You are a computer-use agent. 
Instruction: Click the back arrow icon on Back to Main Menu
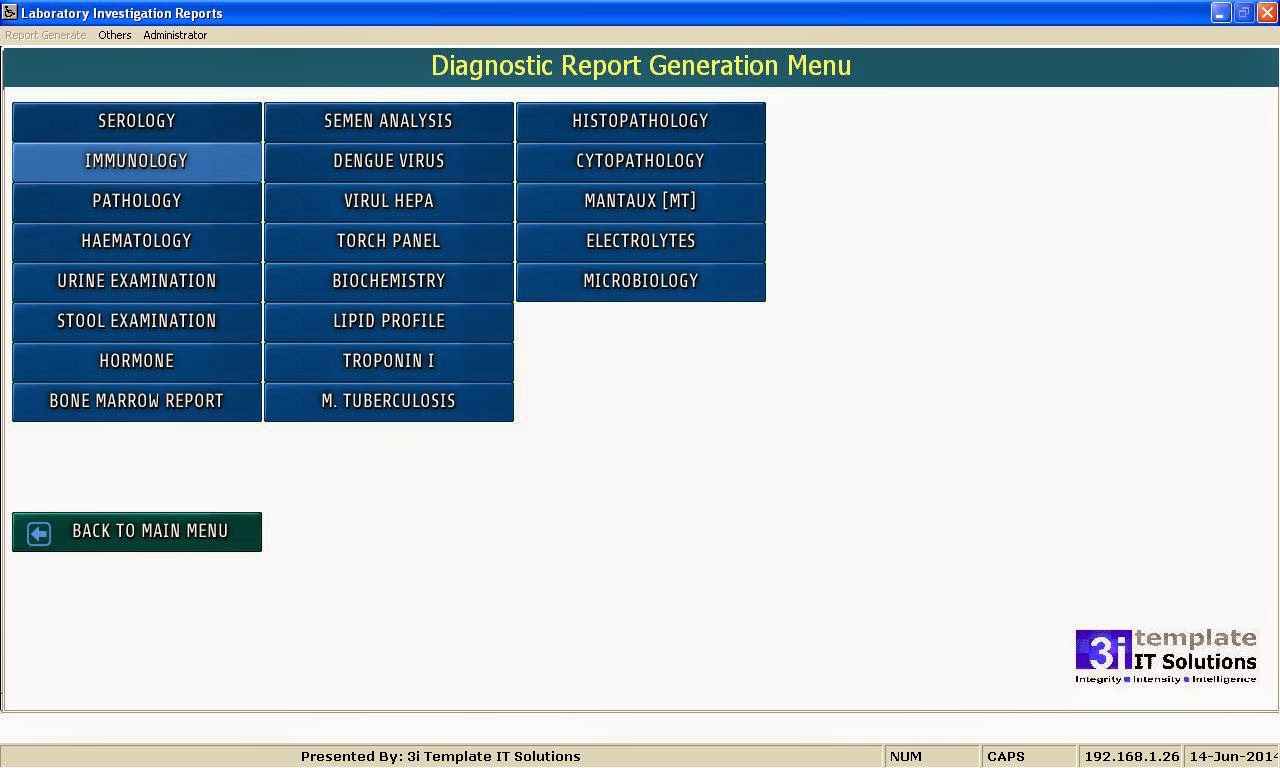[x=37, y=532]
